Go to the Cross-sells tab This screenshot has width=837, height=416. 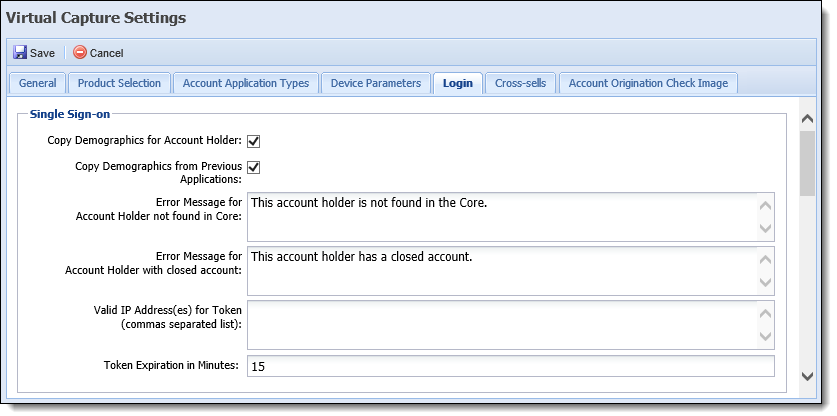(x=520, y=83)
